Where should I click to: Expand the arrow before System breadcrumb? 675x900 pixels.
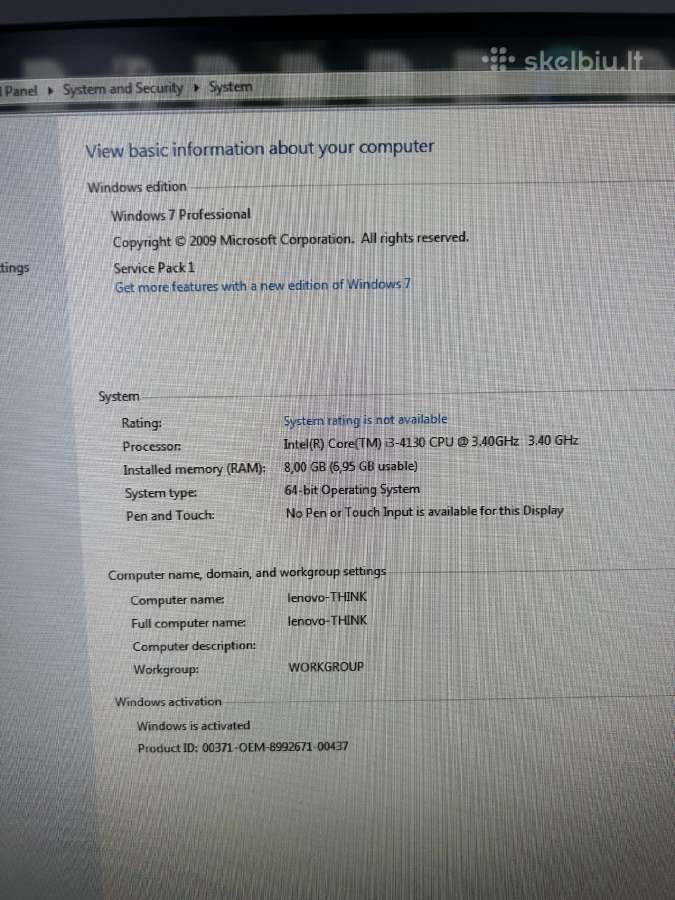tap(196, 88)
